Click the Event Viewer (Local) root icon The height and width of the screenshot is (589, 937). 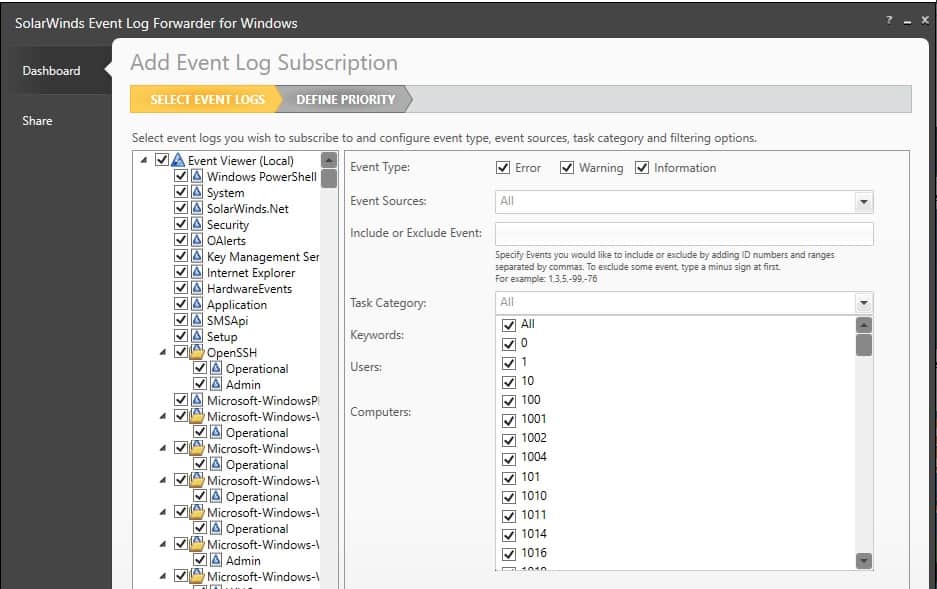(x=178, y=160)
